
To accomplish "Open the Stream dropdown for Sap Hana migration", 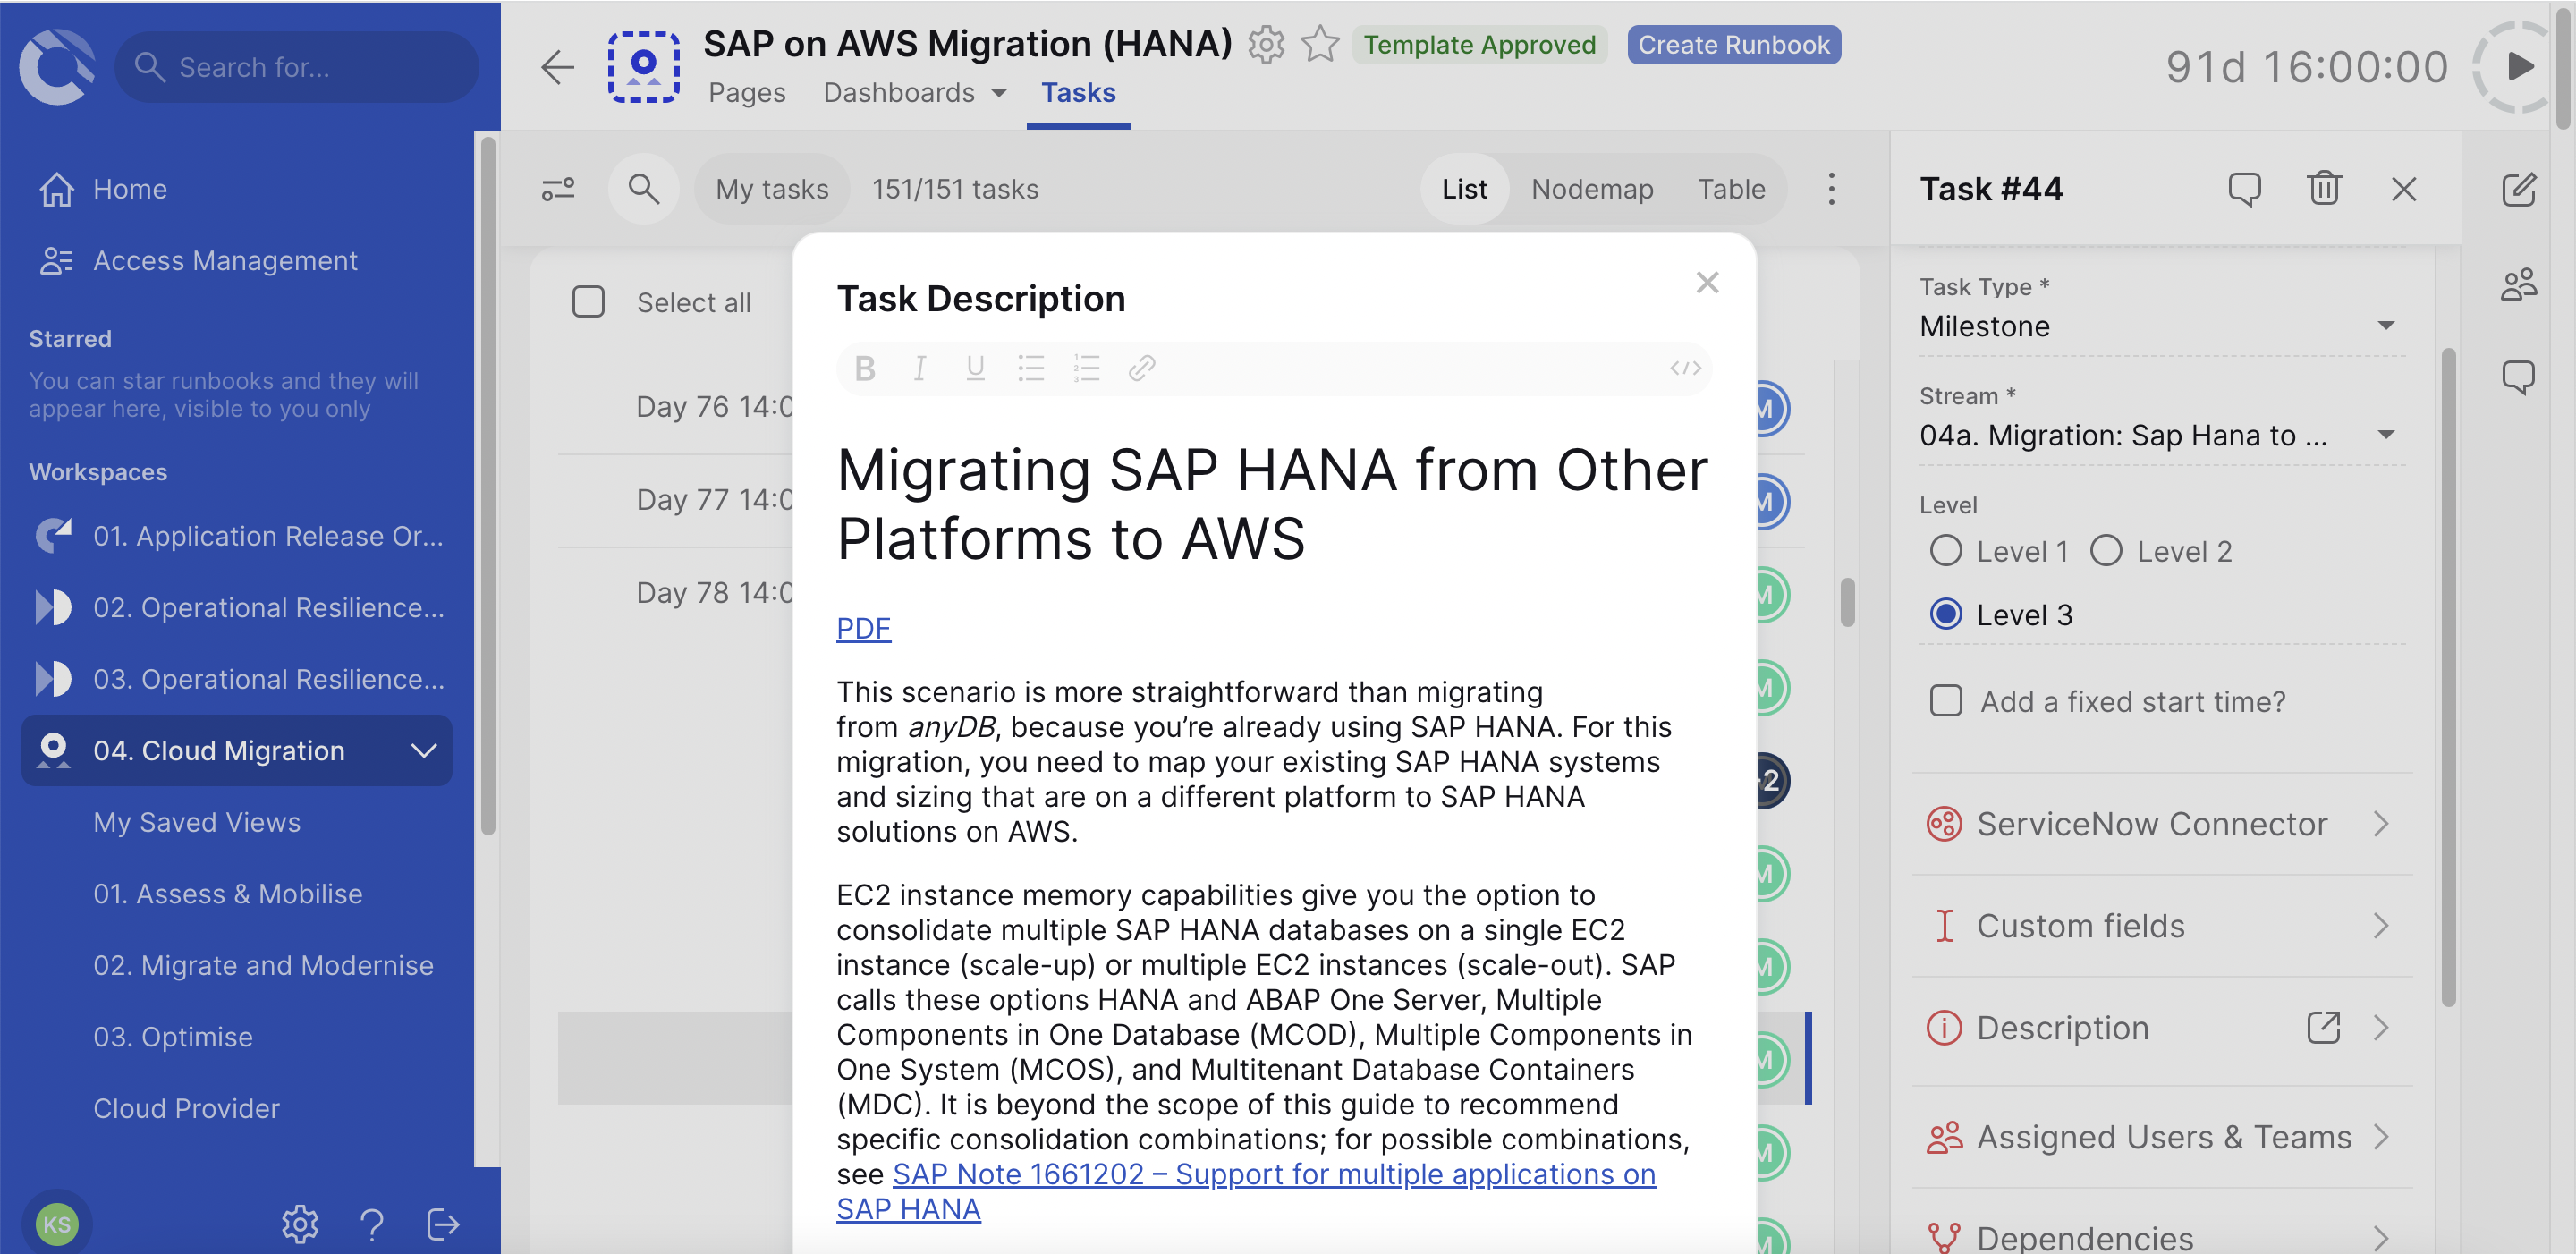I will coord(2162,435).
